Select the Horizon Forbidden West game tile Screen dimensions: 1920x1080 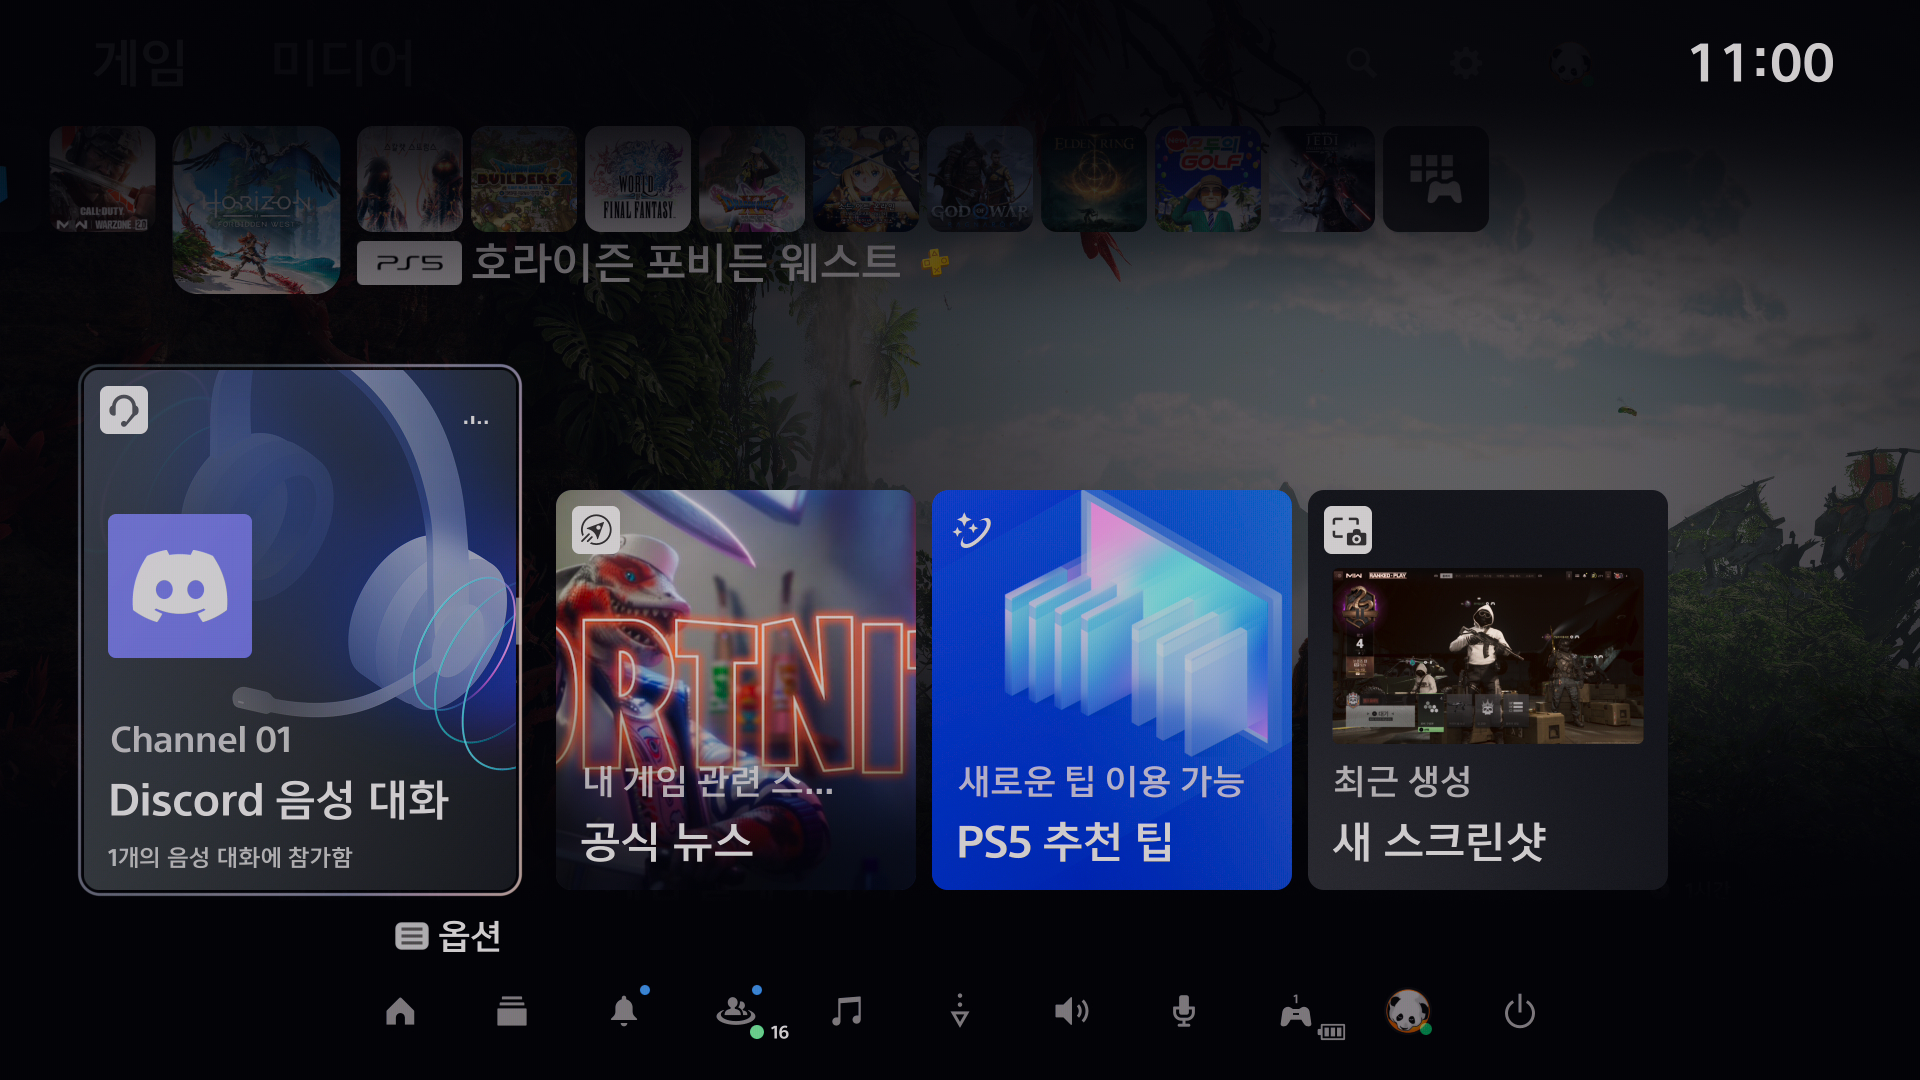pyautogui.click(x=257, y=210)
